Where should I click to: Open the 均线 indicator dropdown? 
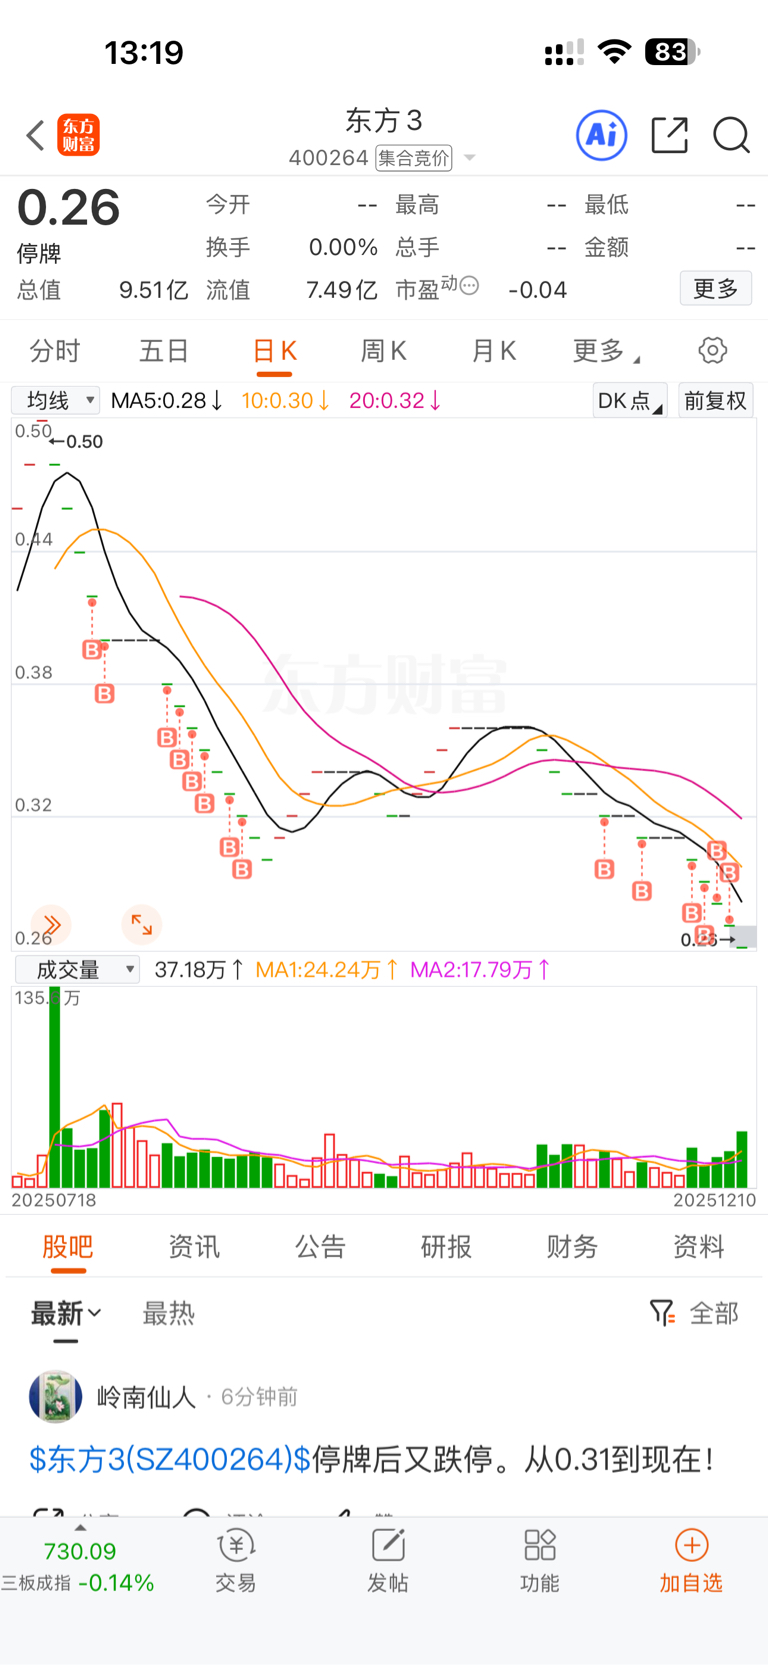click(x=55, y=400)
